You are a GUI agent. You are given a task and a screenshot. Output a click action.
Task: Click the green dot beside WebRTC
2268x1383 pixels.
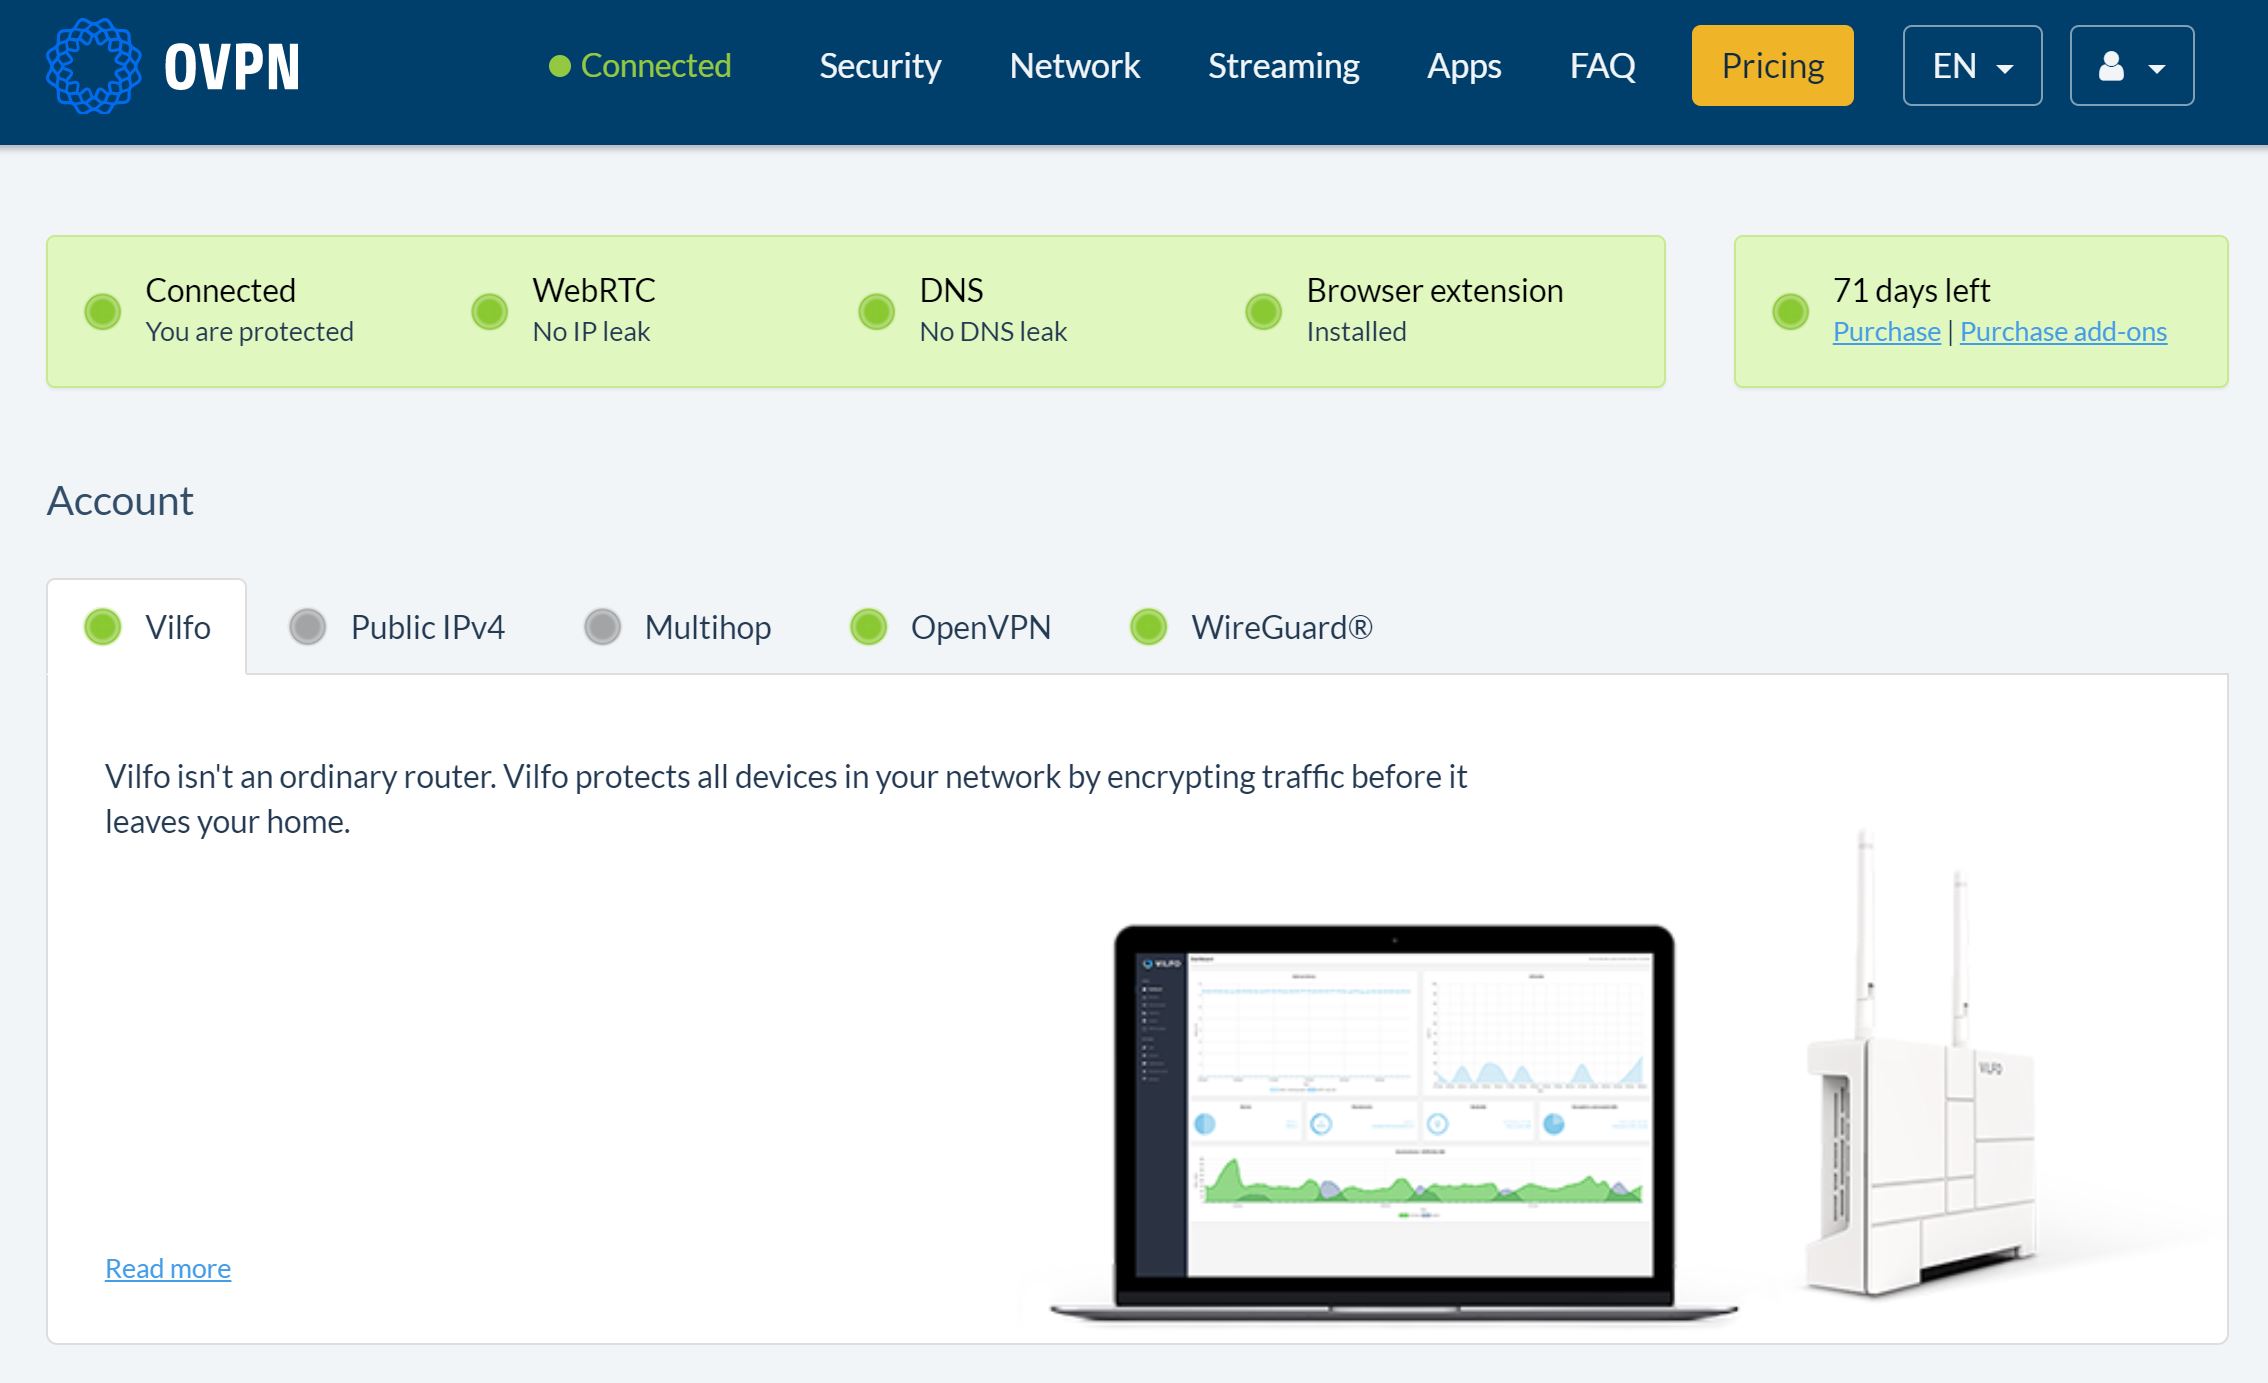(489, 311)
